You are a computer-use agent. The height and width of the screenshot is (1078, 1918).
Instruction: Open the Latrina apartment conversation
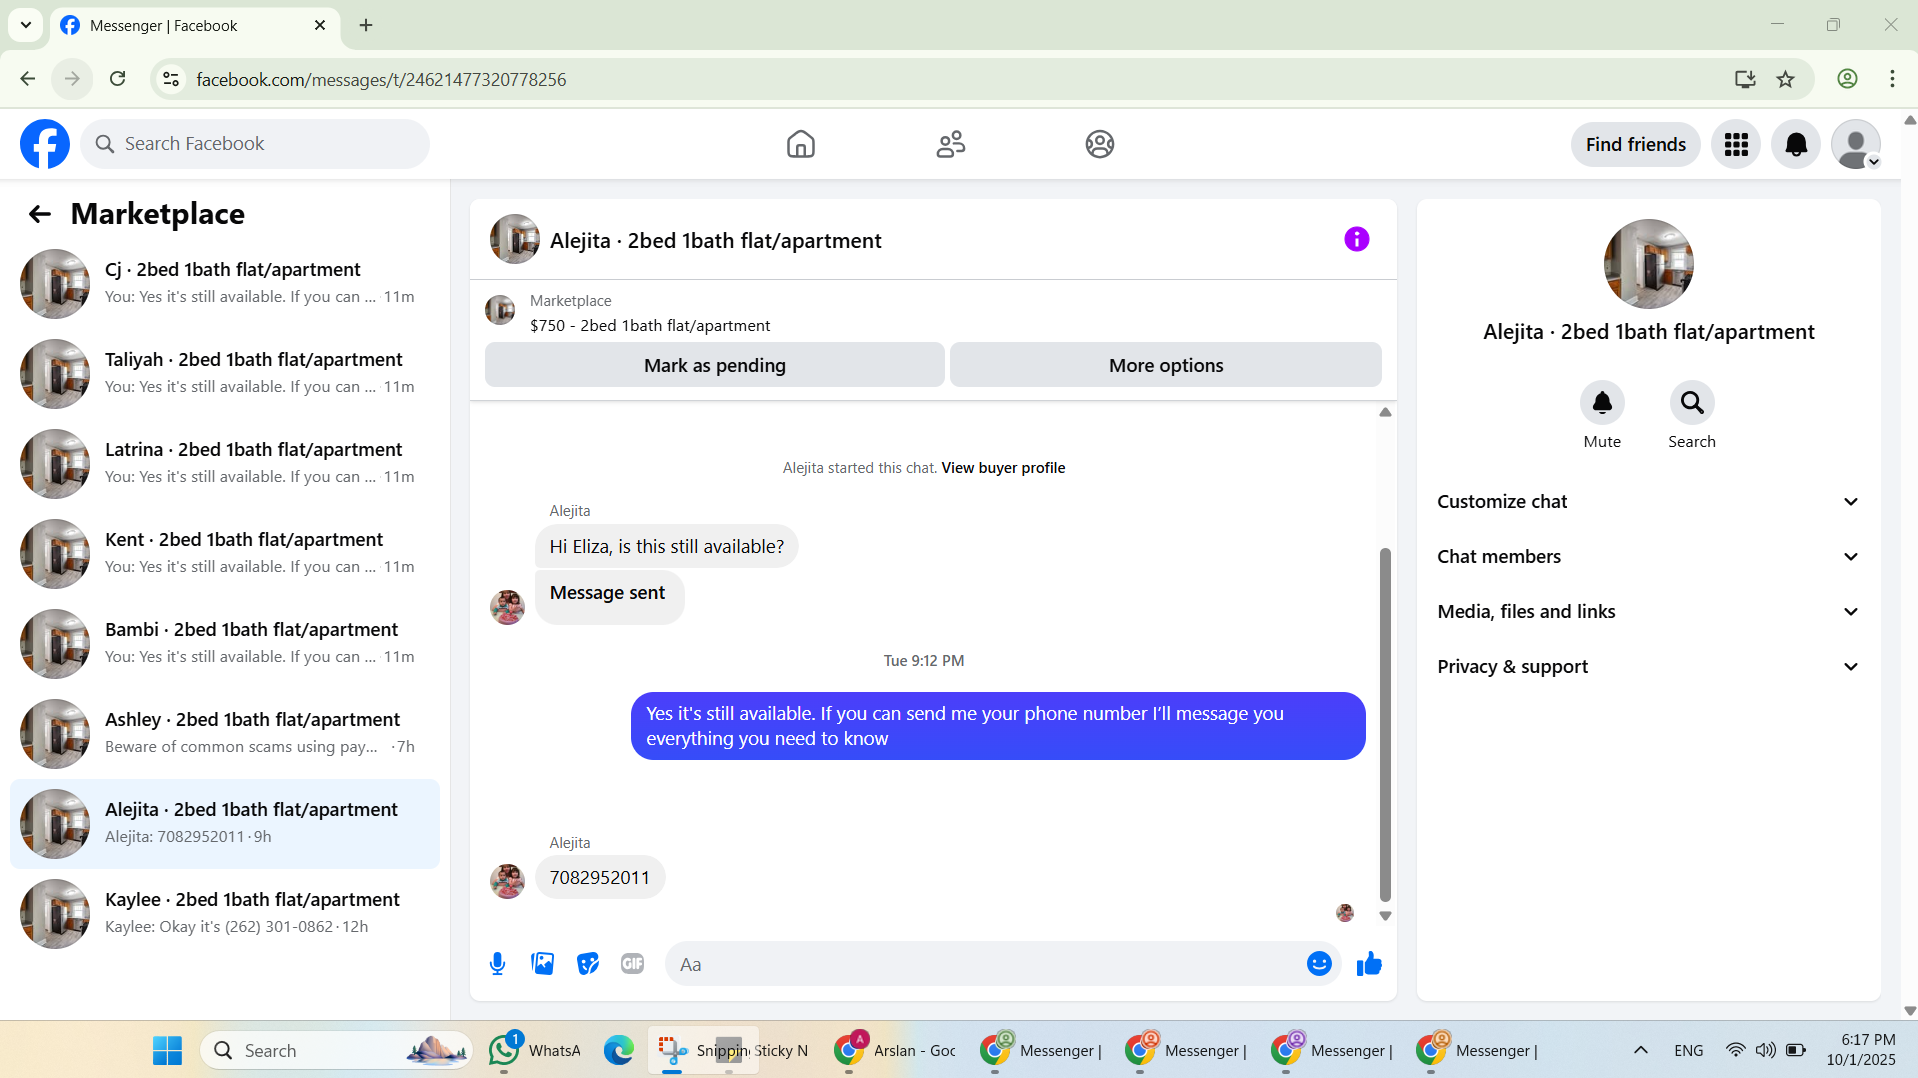225,464
